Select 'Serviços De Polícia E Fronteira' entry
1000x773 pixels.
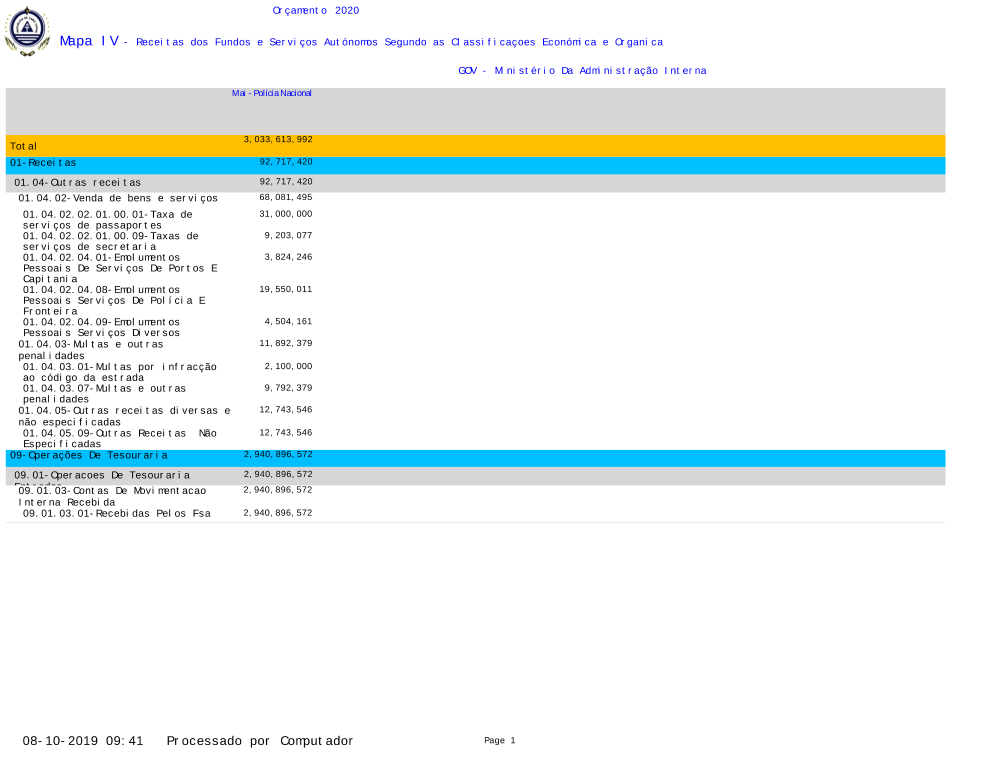tap(114, 300)
